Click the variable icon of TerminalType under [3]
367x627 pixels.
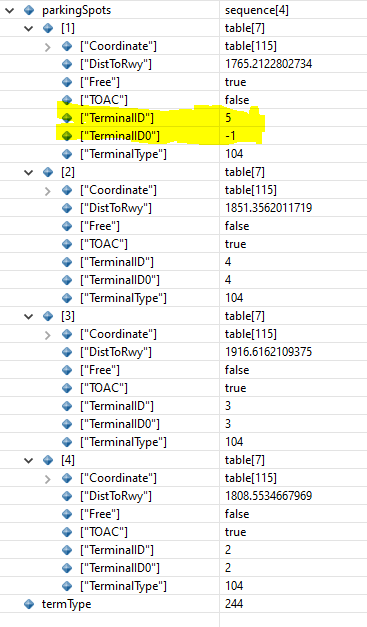click(x=67, y=442)
